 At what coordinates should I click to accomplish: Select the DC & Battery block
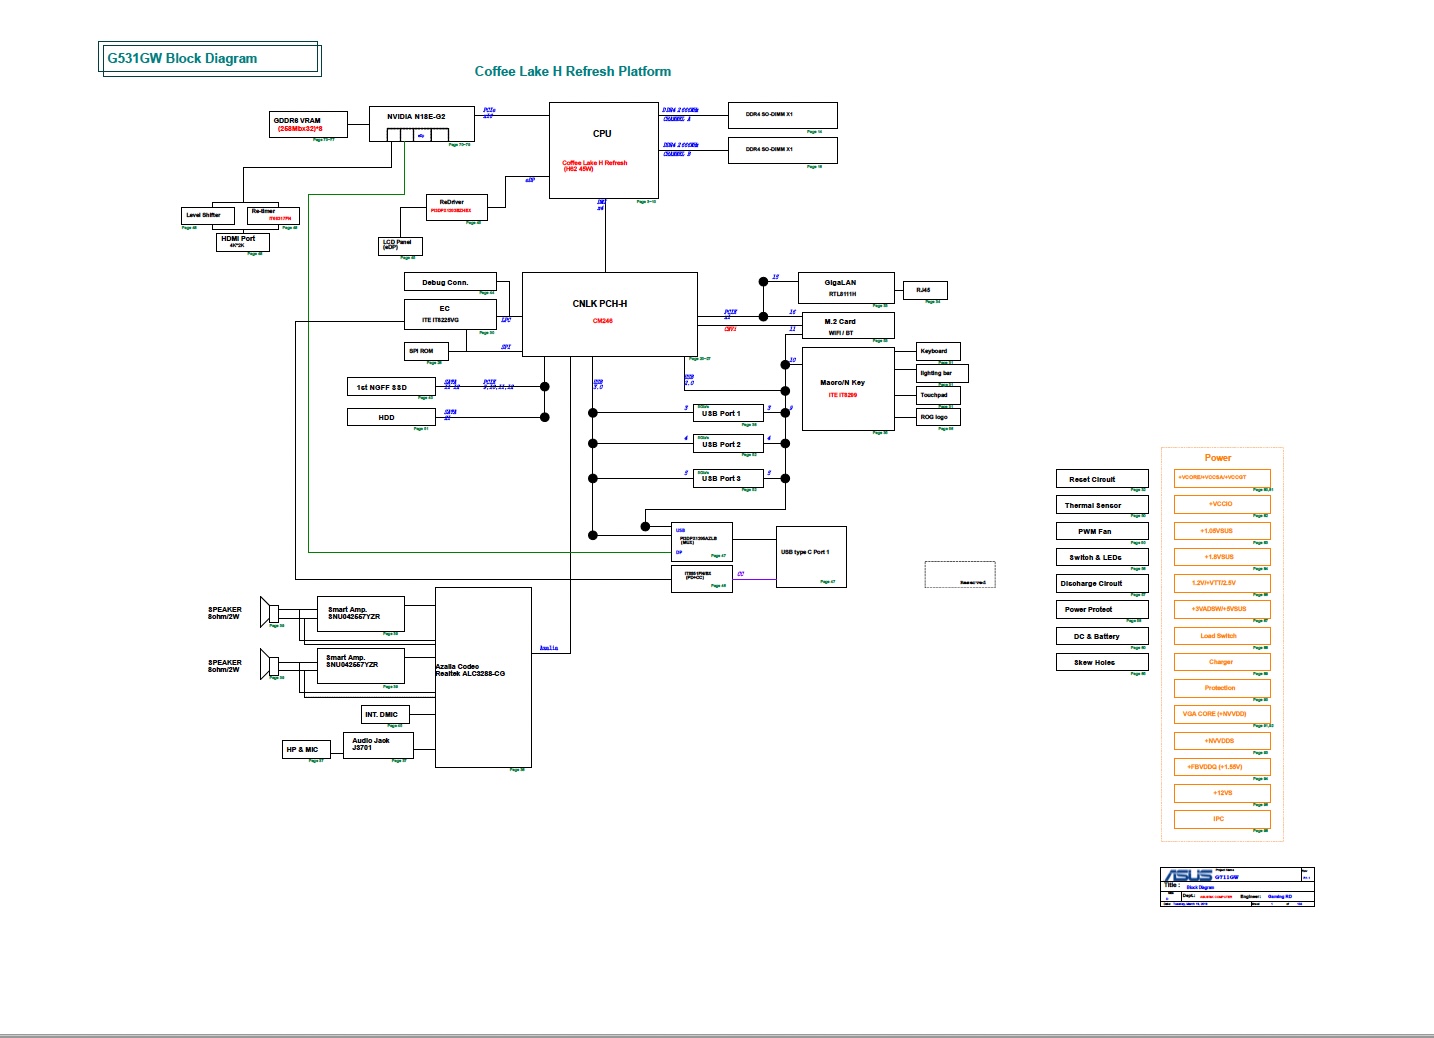(1102, 636)
